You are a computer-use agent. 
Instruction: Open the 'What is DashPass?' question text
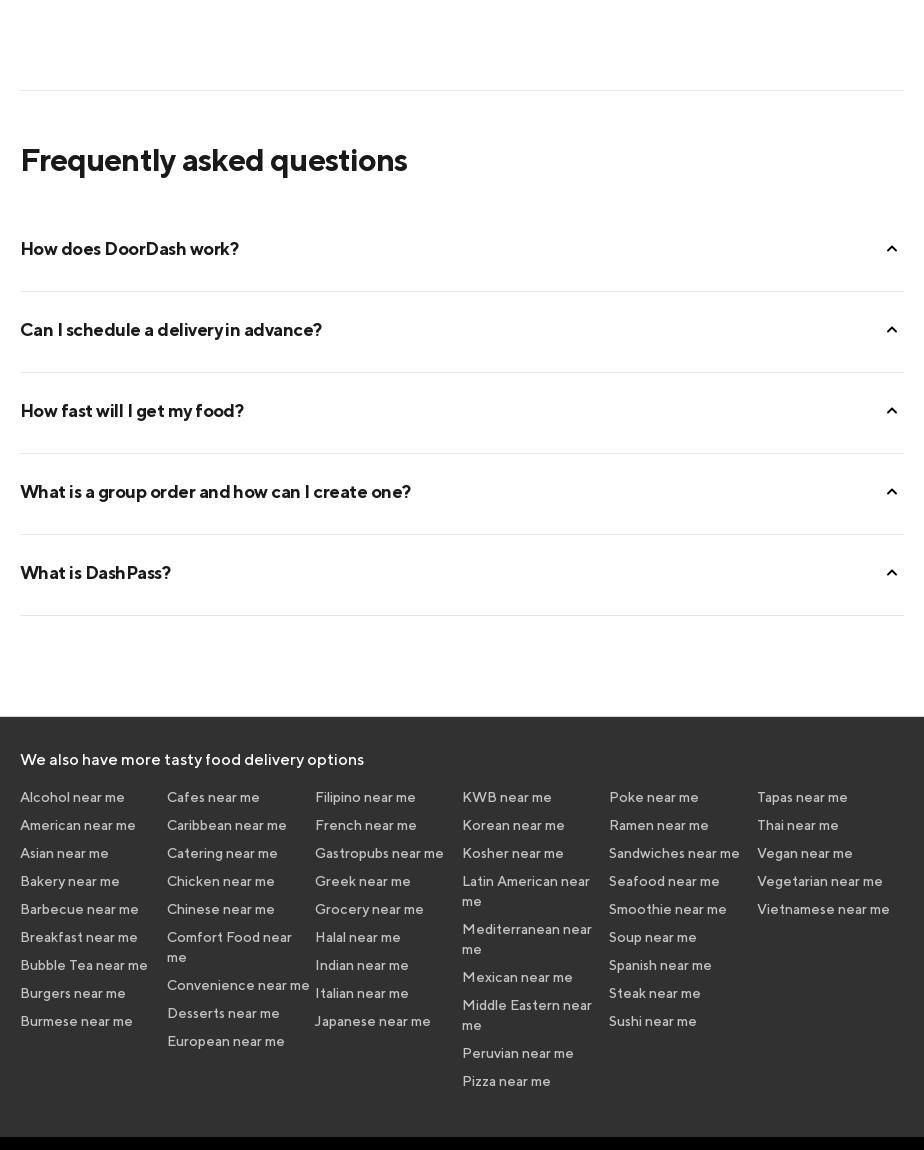click(96, 573)
